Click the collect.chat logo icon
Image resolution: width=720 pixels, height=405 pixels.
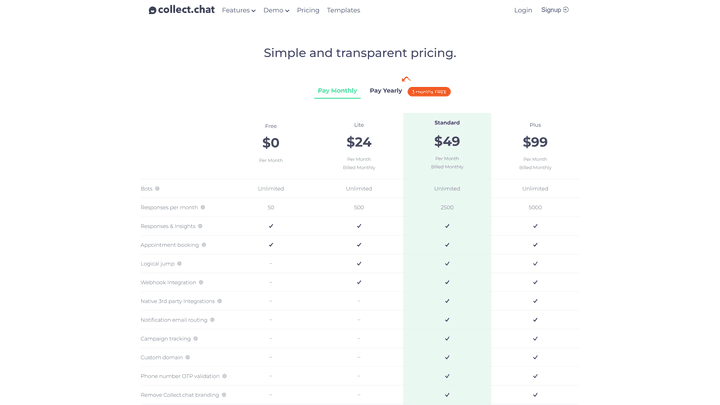pyautogui.click(x=153, y=10)
